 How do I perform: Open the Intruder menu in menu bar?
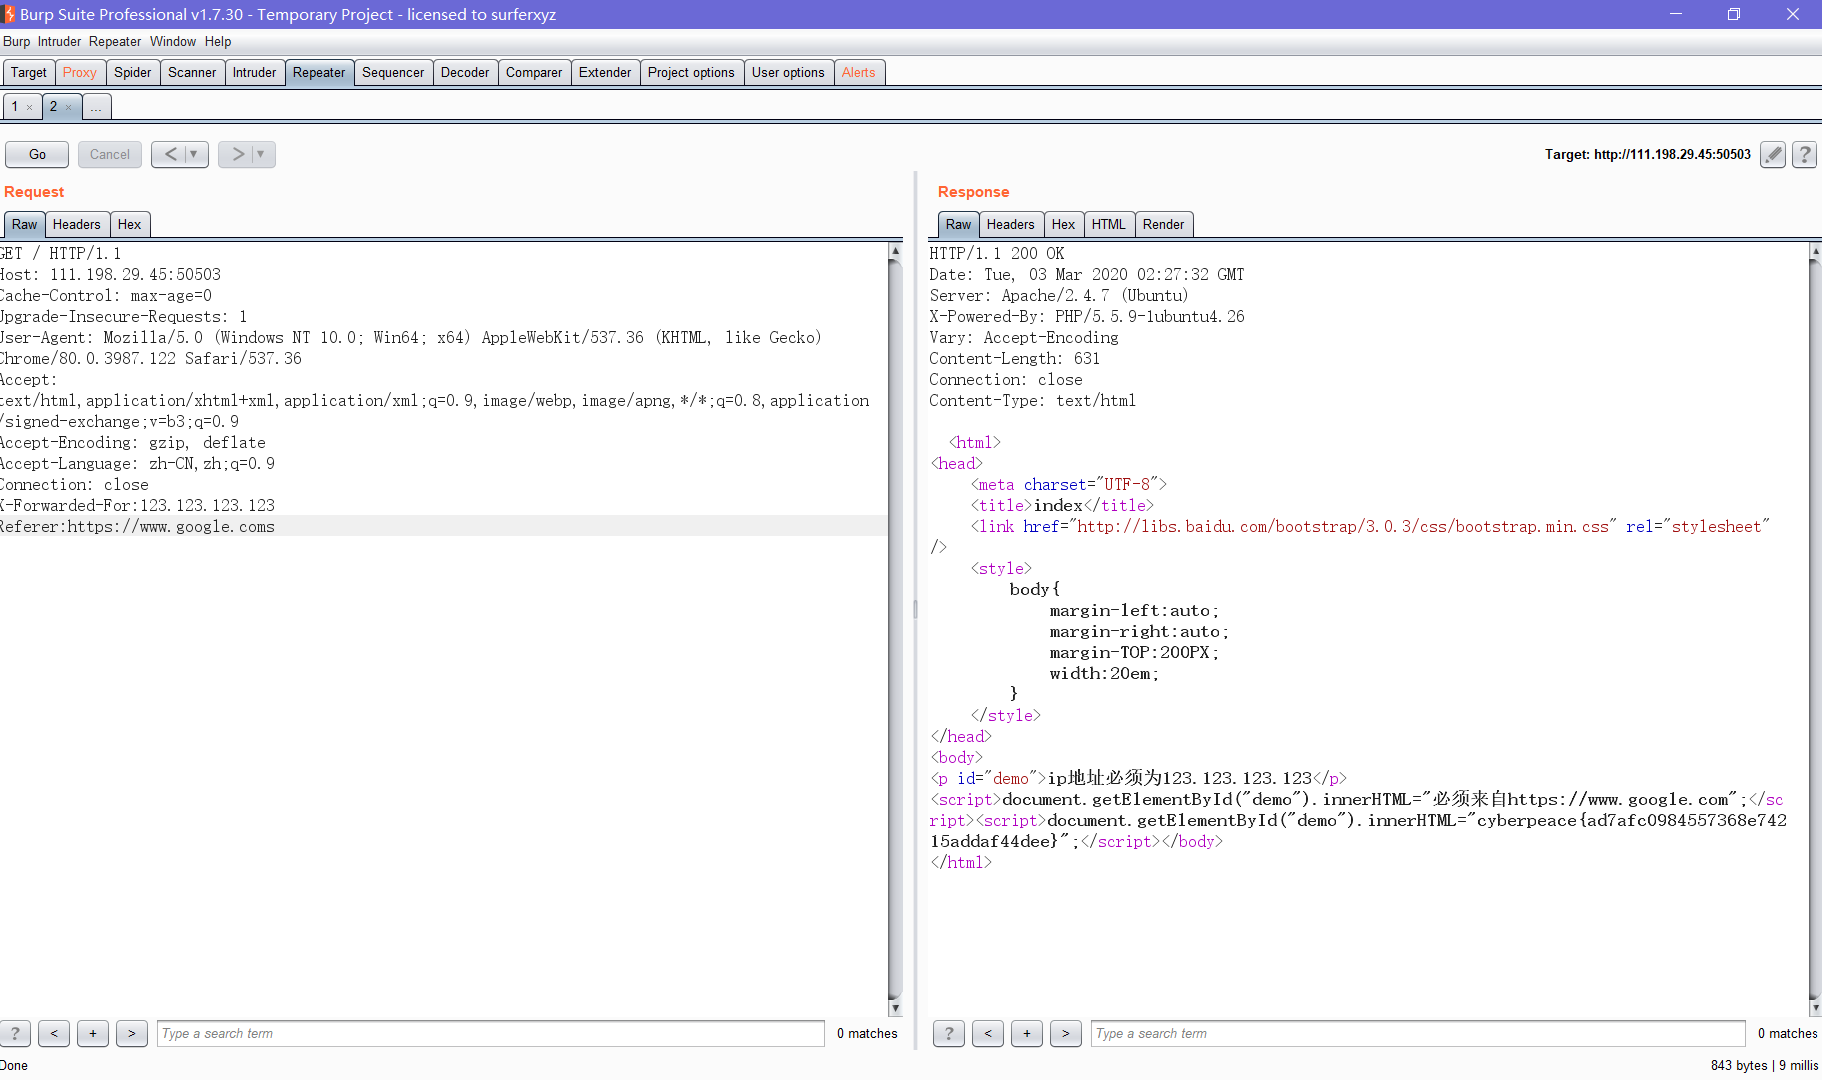pyautogui.click(x=60, y=41)
